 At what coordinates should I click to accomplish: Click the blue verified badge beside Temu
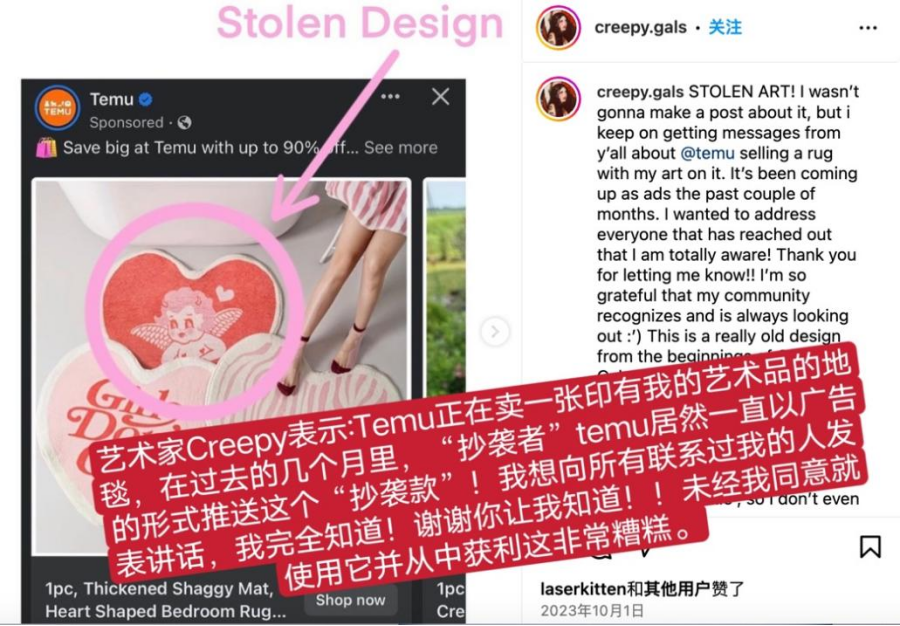(146, 99)
